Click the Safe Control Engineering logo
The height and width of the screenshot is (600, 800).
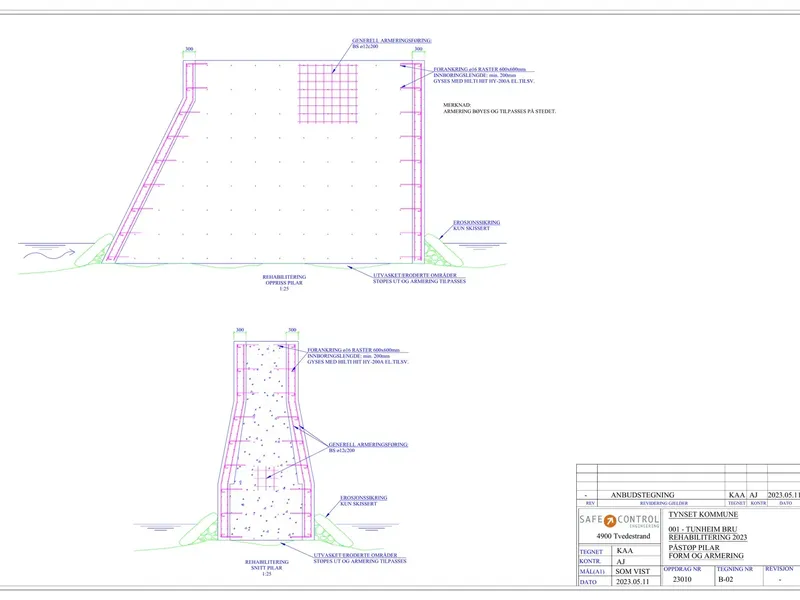[619, 521]
